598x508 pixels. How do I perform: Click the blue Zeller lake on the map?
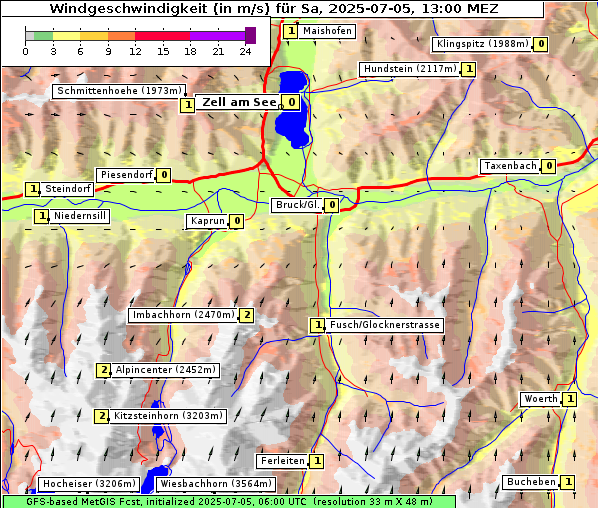pyautogui.click(x=293, y=111)
